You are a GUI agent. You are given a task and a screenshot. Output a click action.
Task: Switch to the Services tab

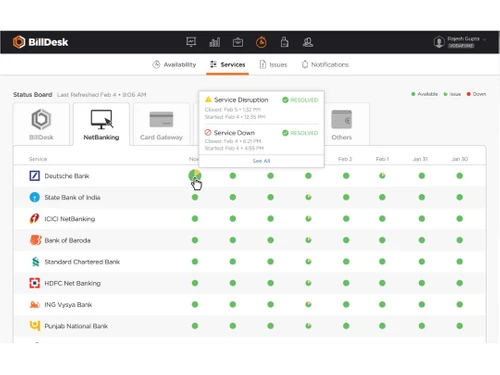tap(227, 64)
